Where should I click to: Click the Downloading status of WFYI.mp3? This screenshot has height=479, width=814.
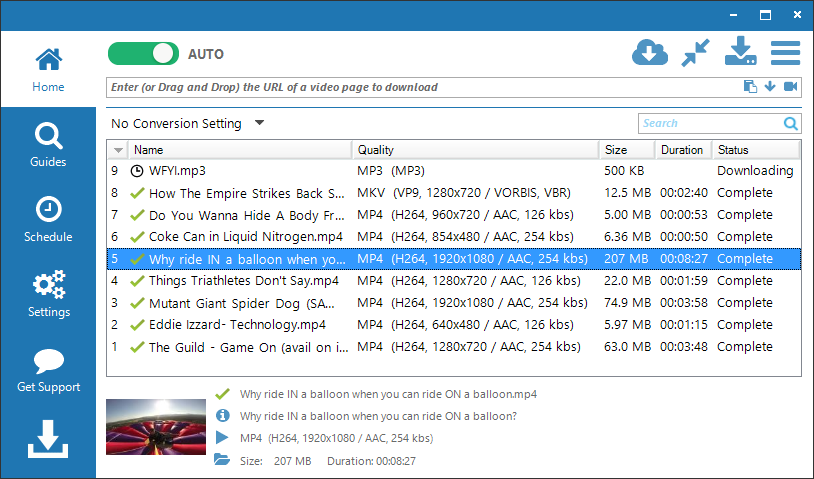[755, 171]
